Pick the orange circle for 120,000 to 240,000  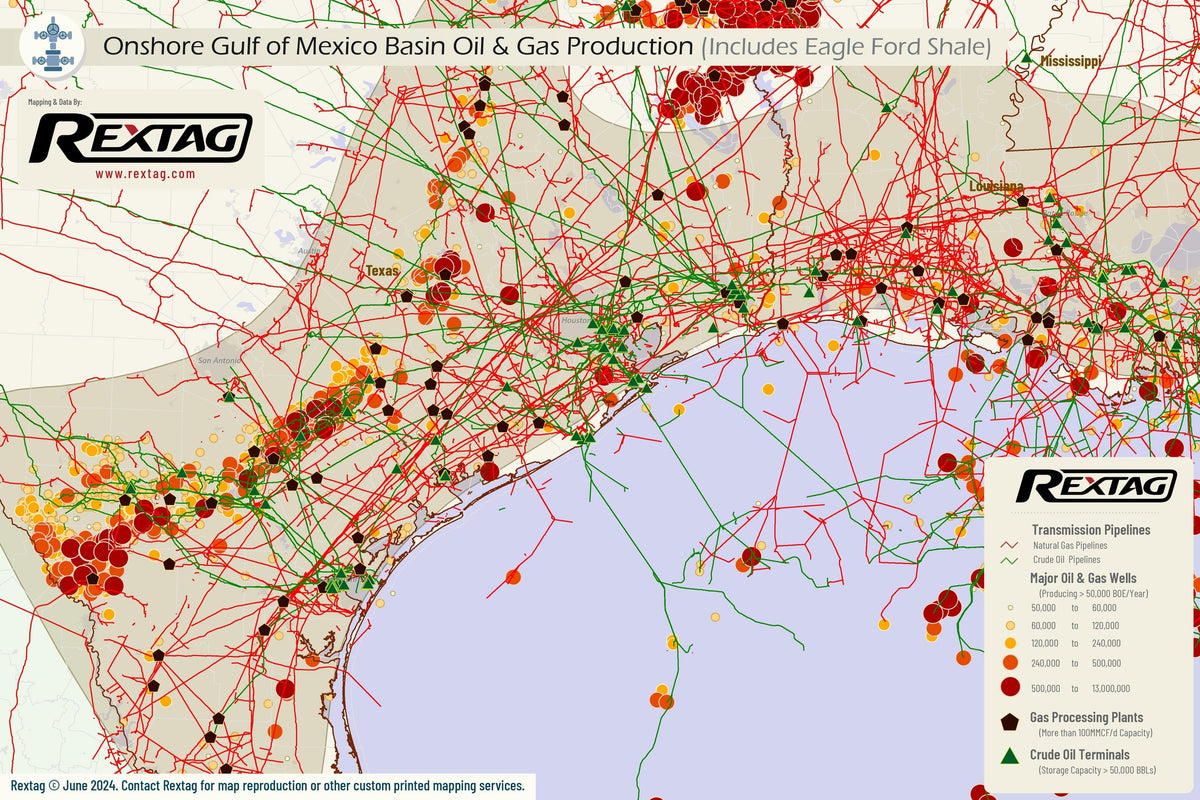pyautogui.click(x=1010, y=643)
